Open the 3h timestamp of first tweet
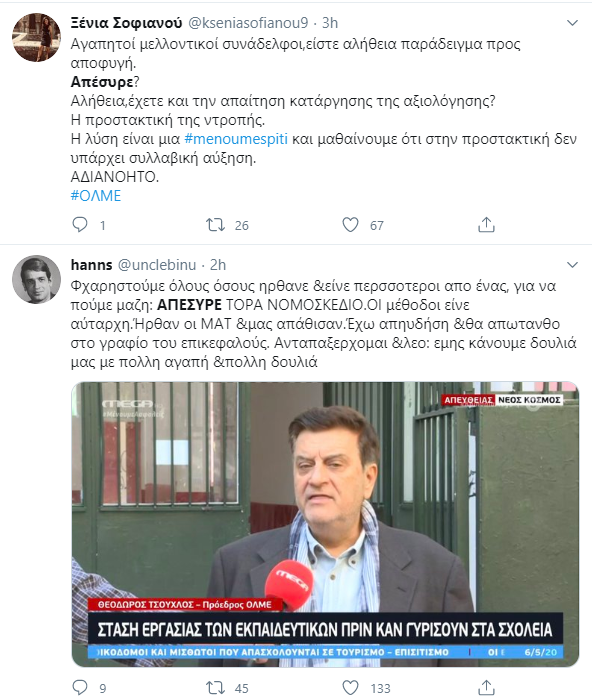 [x=330, y=23]
